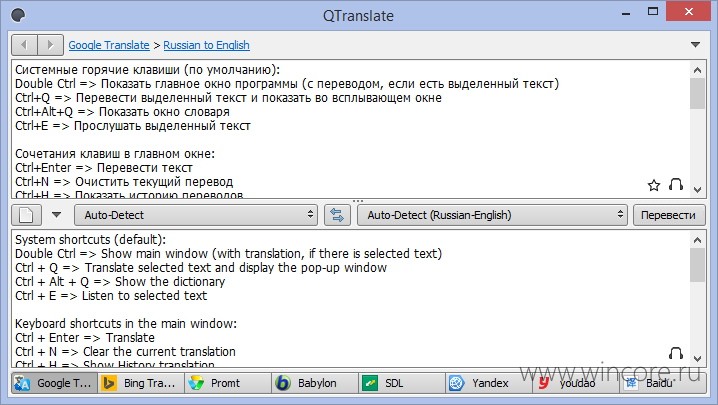The height and width of the screenshot is (405, 718).
Task: Click translated line 'Keyboard shortcuts in the main window:'
Action: [x=126, y=323]
